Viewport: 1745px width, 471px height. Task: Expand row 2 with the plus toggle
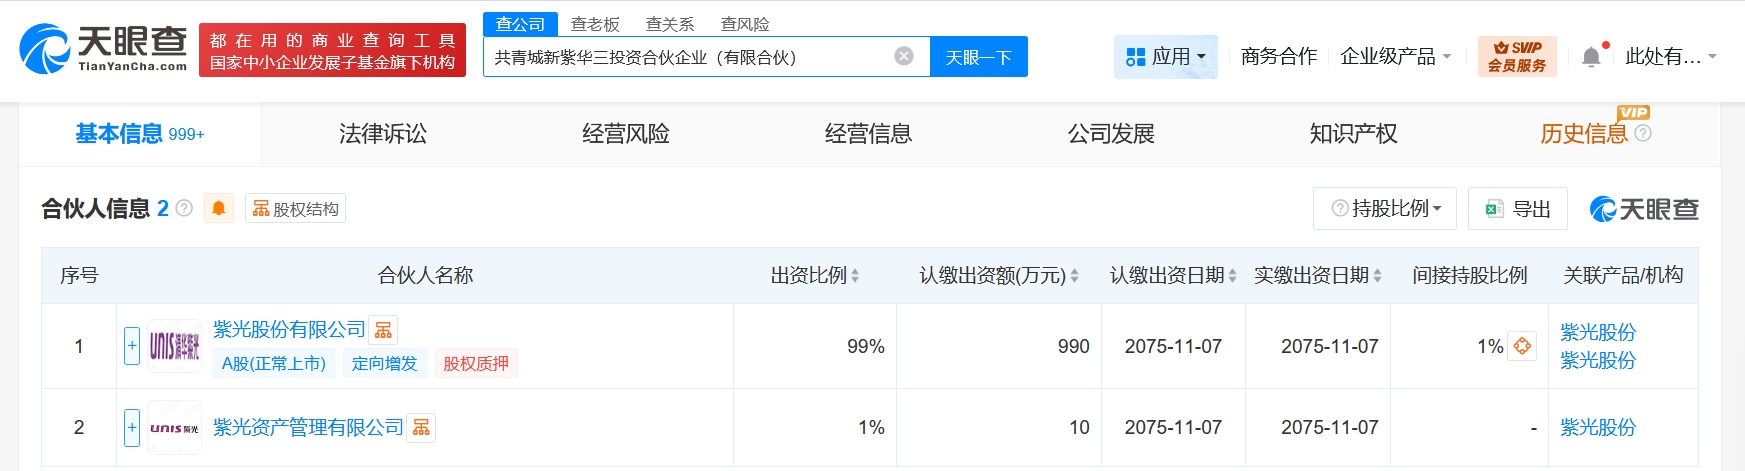coord(132,428)
